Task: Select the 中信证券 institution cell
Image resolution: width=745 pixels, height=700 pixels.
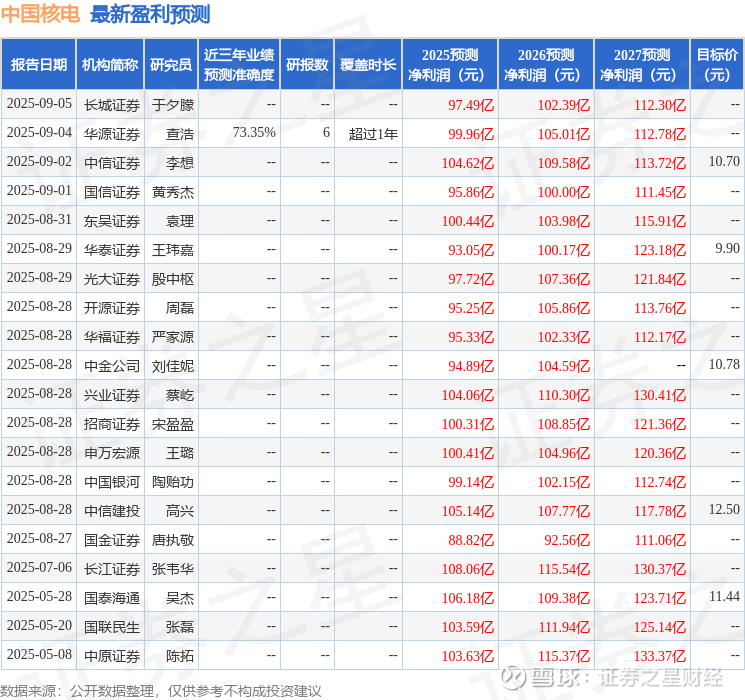Action: click(x=112, y=163)
